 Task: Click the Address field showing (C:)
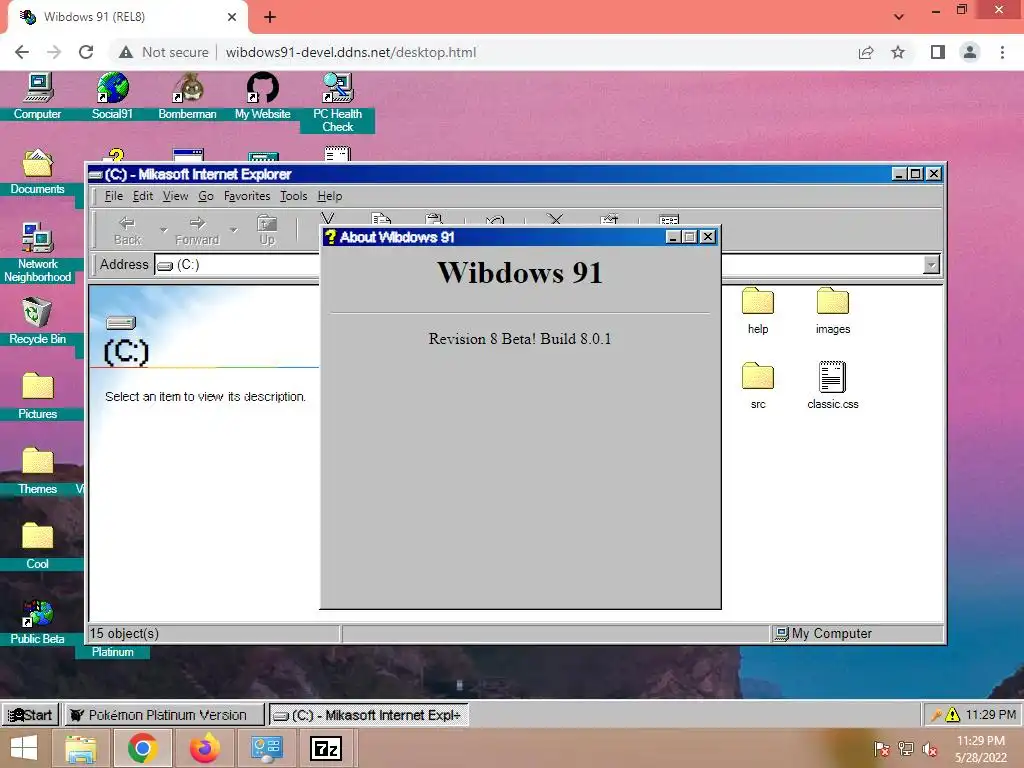pyautogui.click(x=238, y=264)
